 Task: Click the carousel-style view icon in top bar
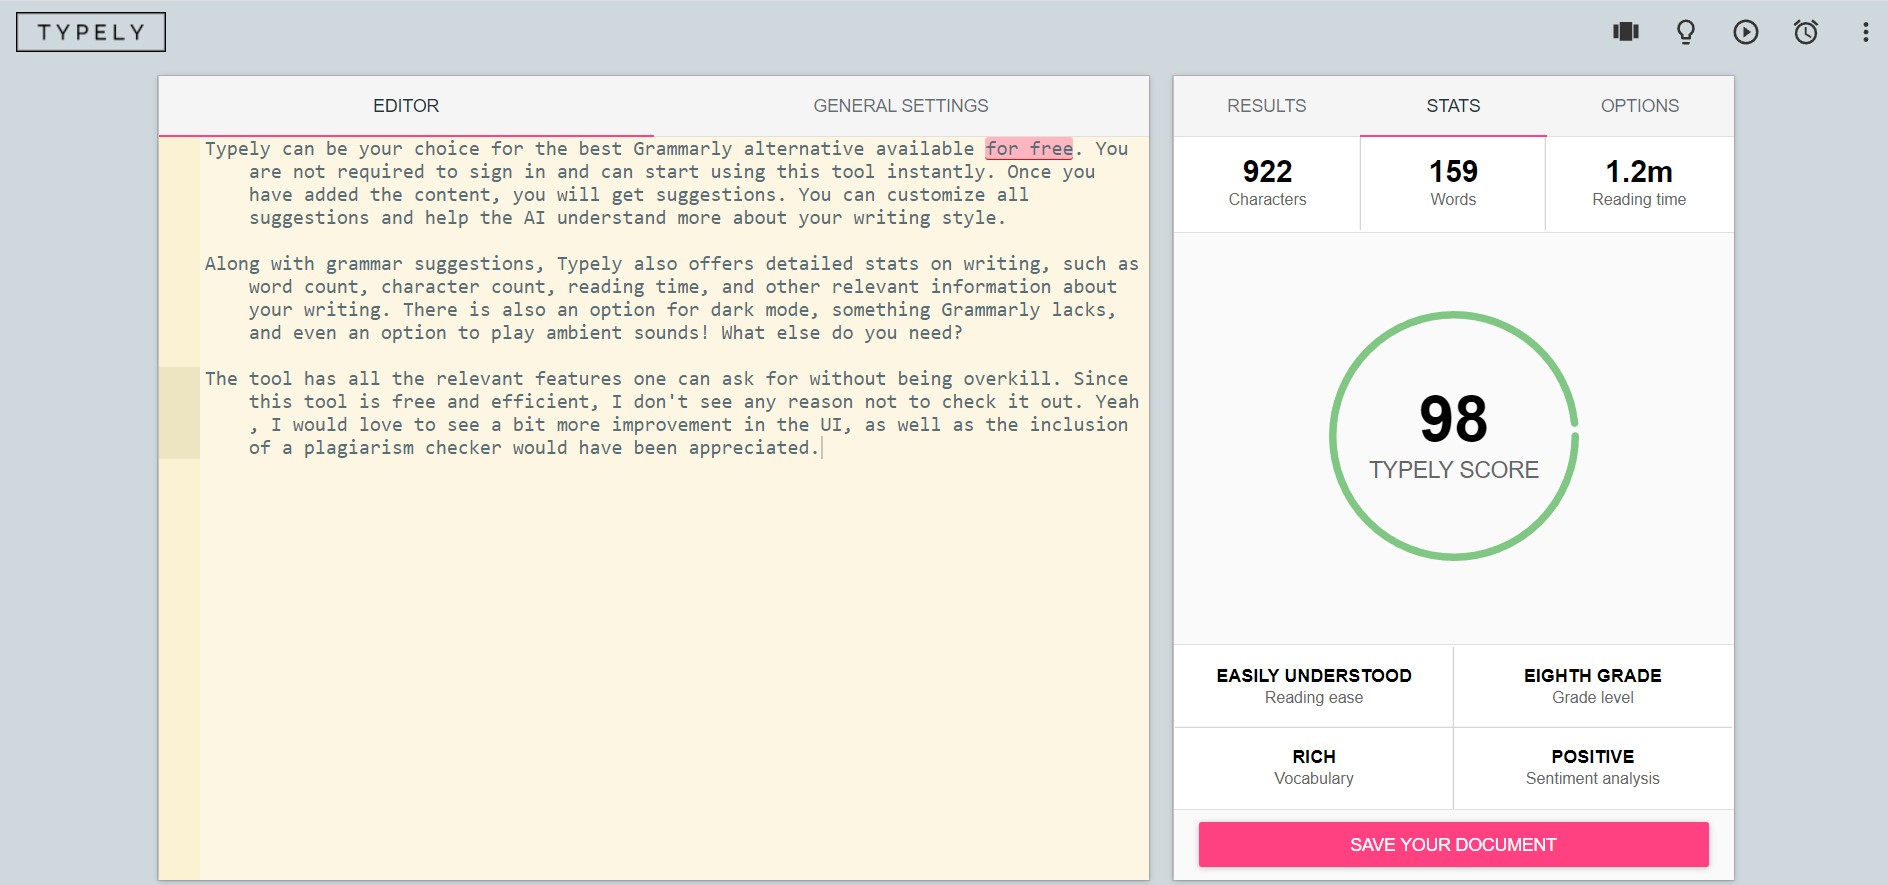pos(1626,32)
